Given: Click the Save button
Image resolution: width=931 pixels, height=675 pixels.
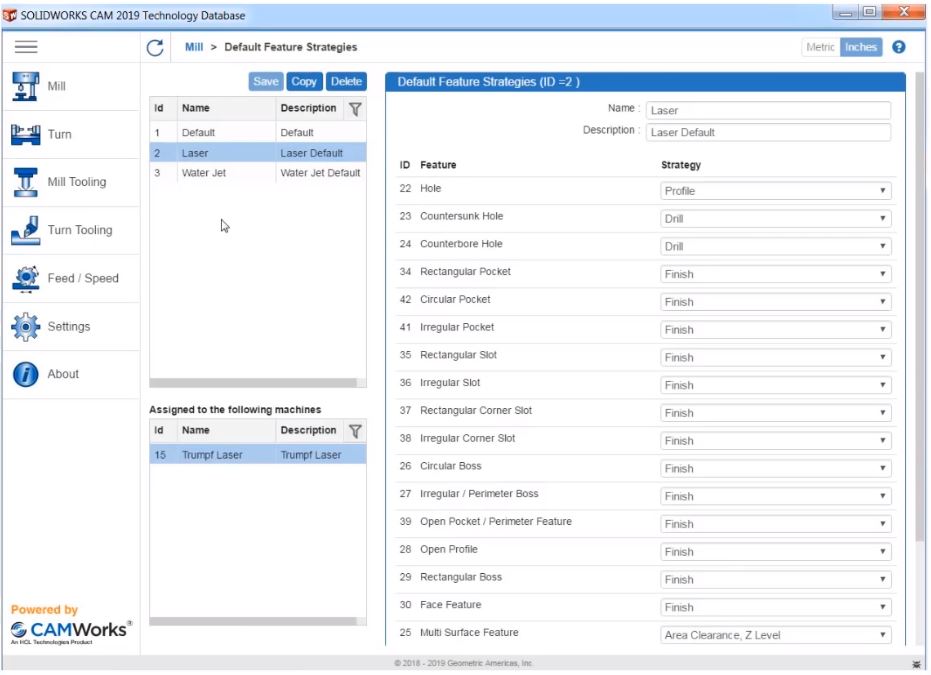Looking at the screenshot, I should (x=265, y=82).
